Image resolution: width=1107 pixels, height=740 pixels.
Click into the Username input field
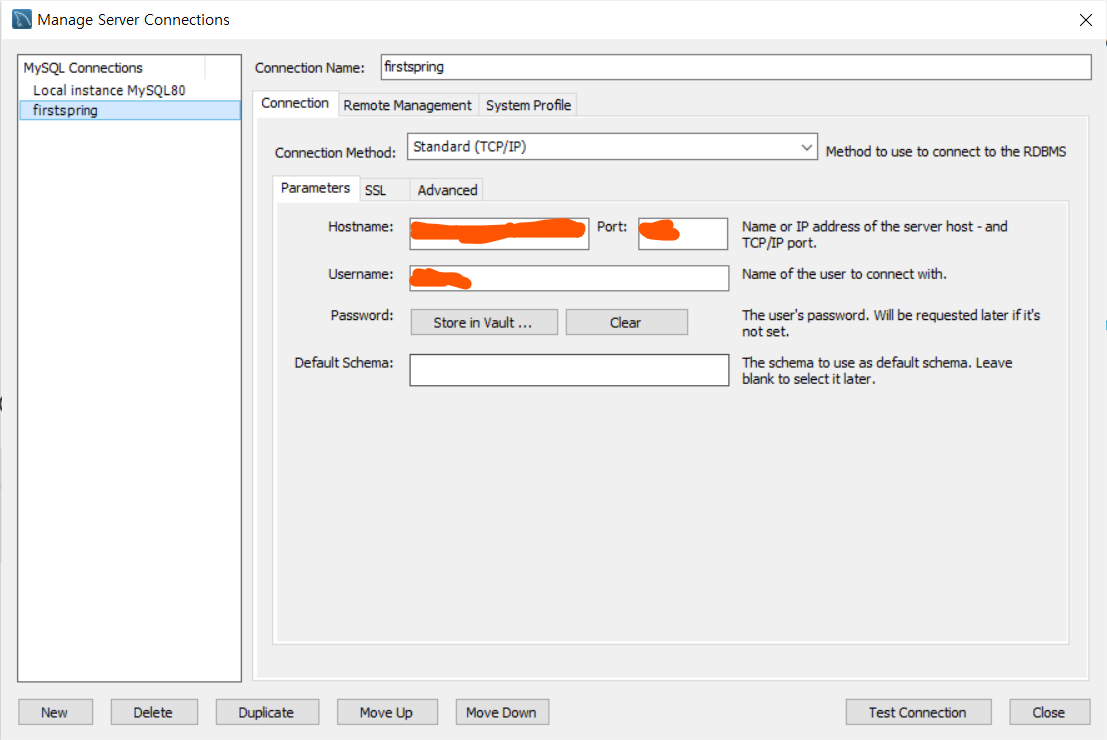click(x=569, y=278)
